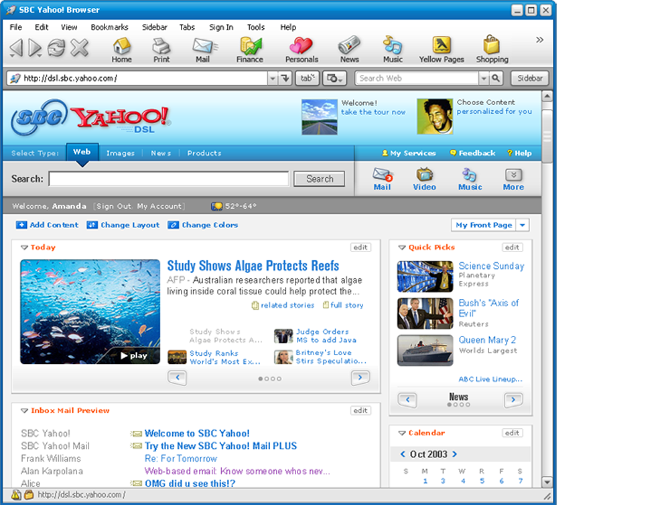Image resolution: width=670 pixels, height=505 pixels.
Task: Open the Sidebar menu
Action: pos(155,27)
